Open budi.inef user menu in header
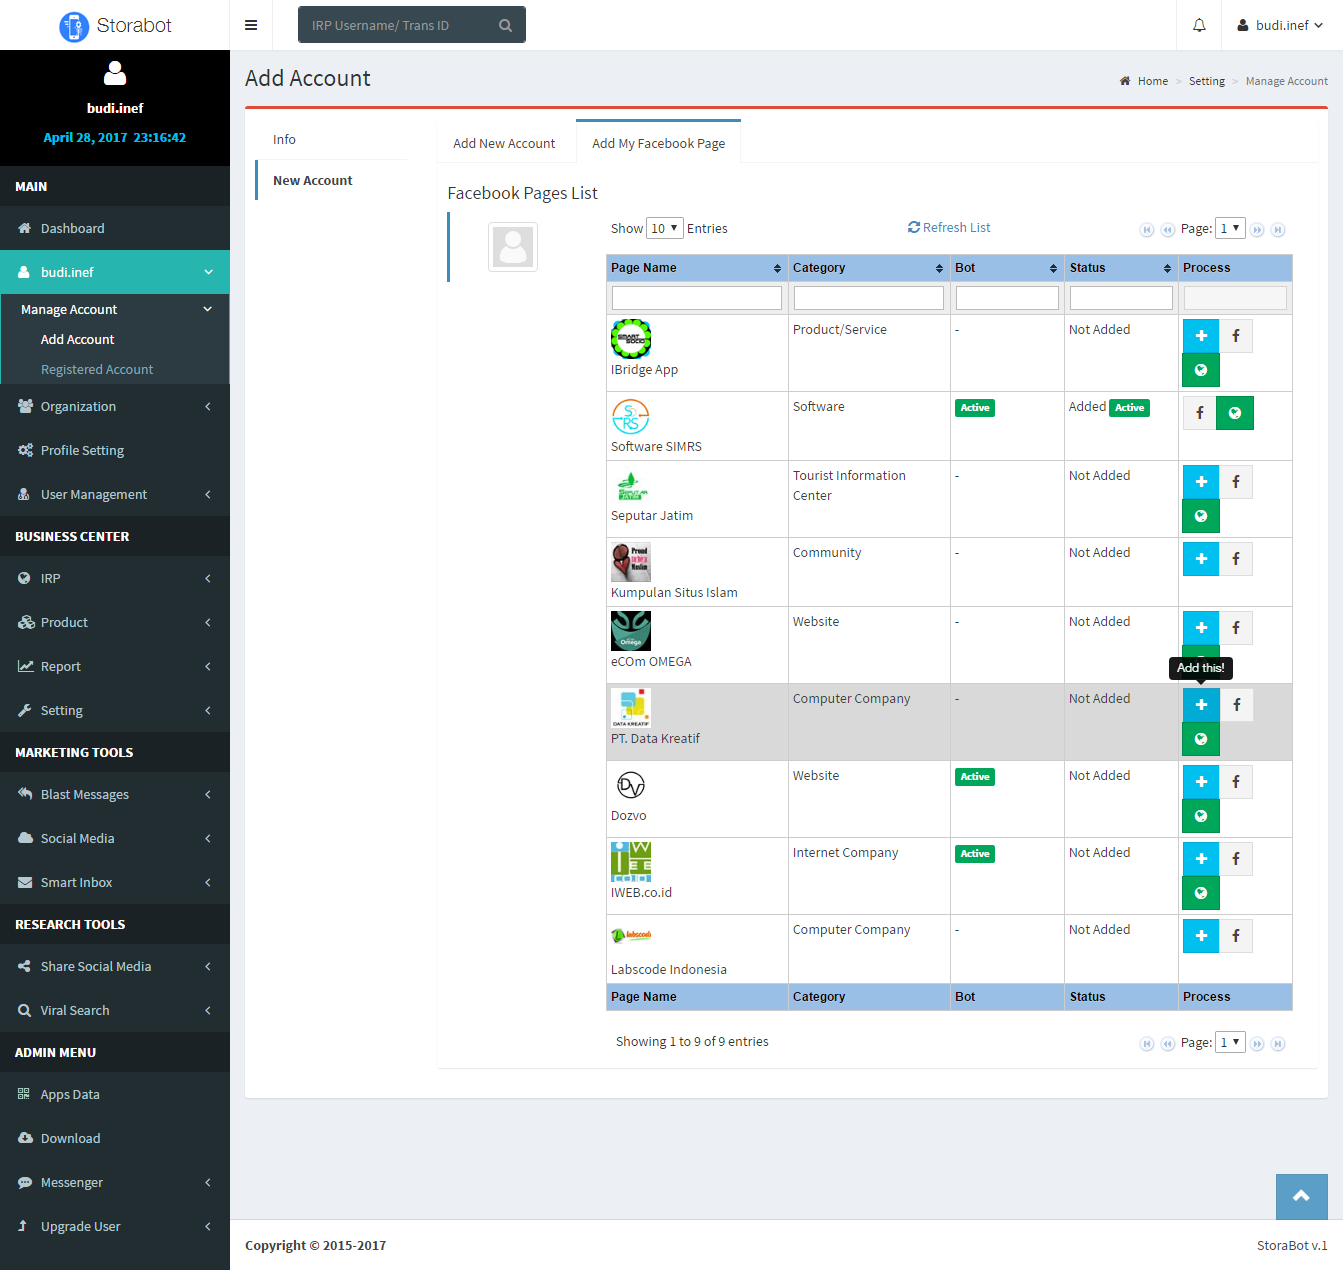1343x1270 pixels. [x=1281, y=25]
